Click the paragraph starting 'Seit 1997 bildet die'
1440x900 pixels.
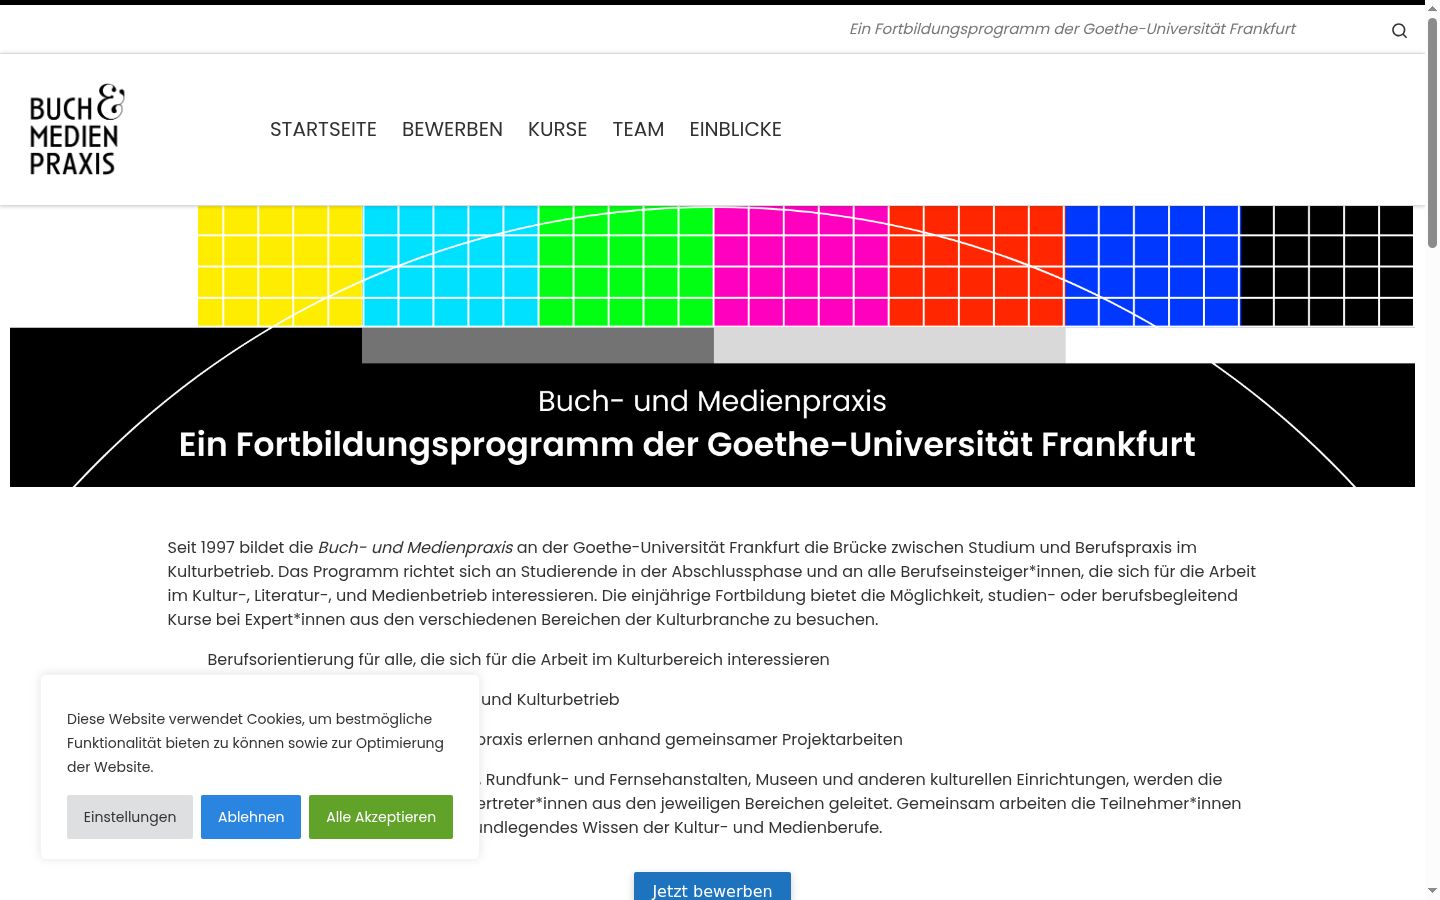tap(712, 583)
